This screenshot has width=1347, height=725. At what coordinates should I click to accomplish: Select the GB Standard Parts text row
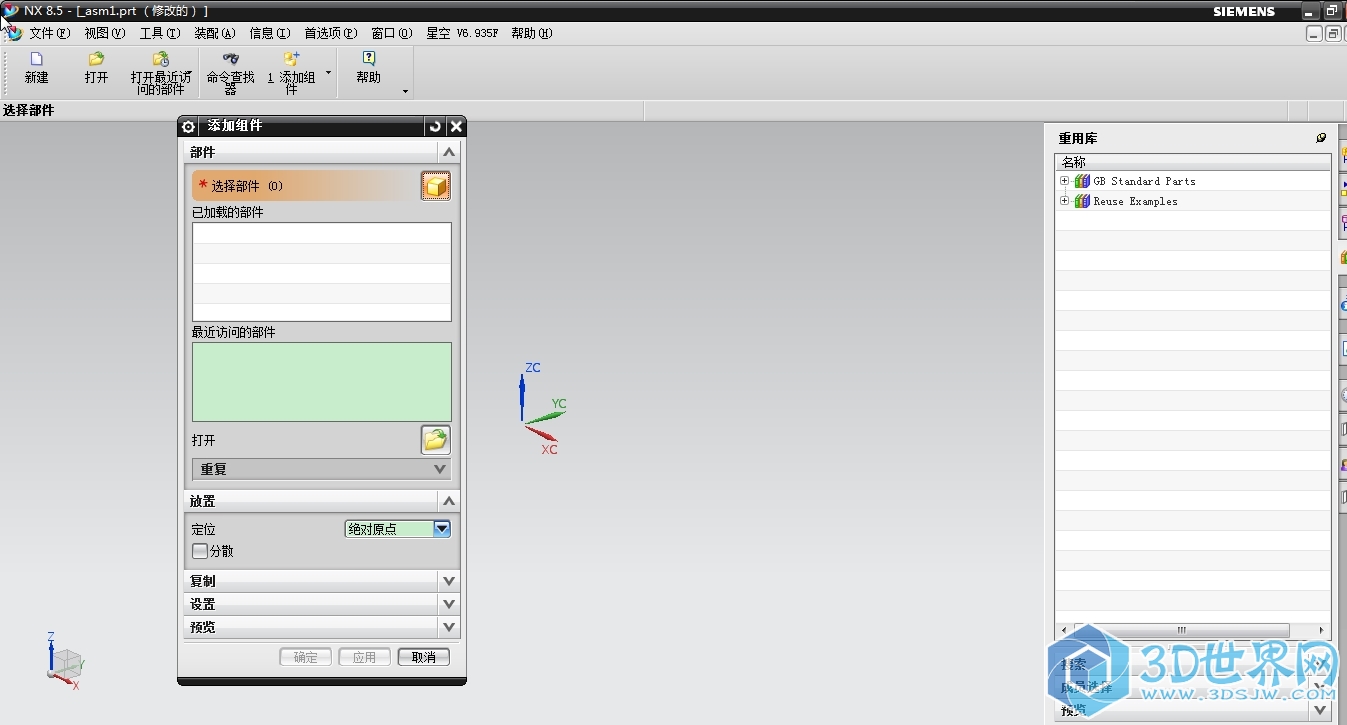tap(1144, 181)
